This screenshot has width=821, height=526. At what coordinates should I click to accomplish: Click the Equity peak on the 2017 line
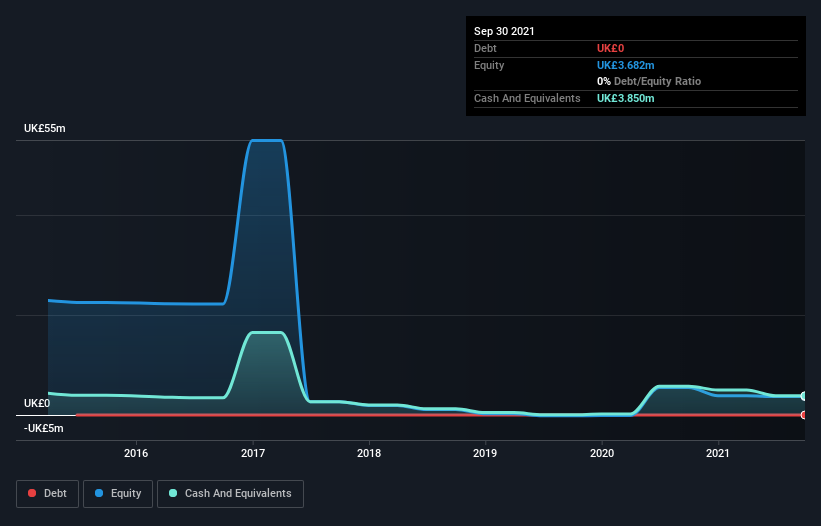click(x=267, y=140)
